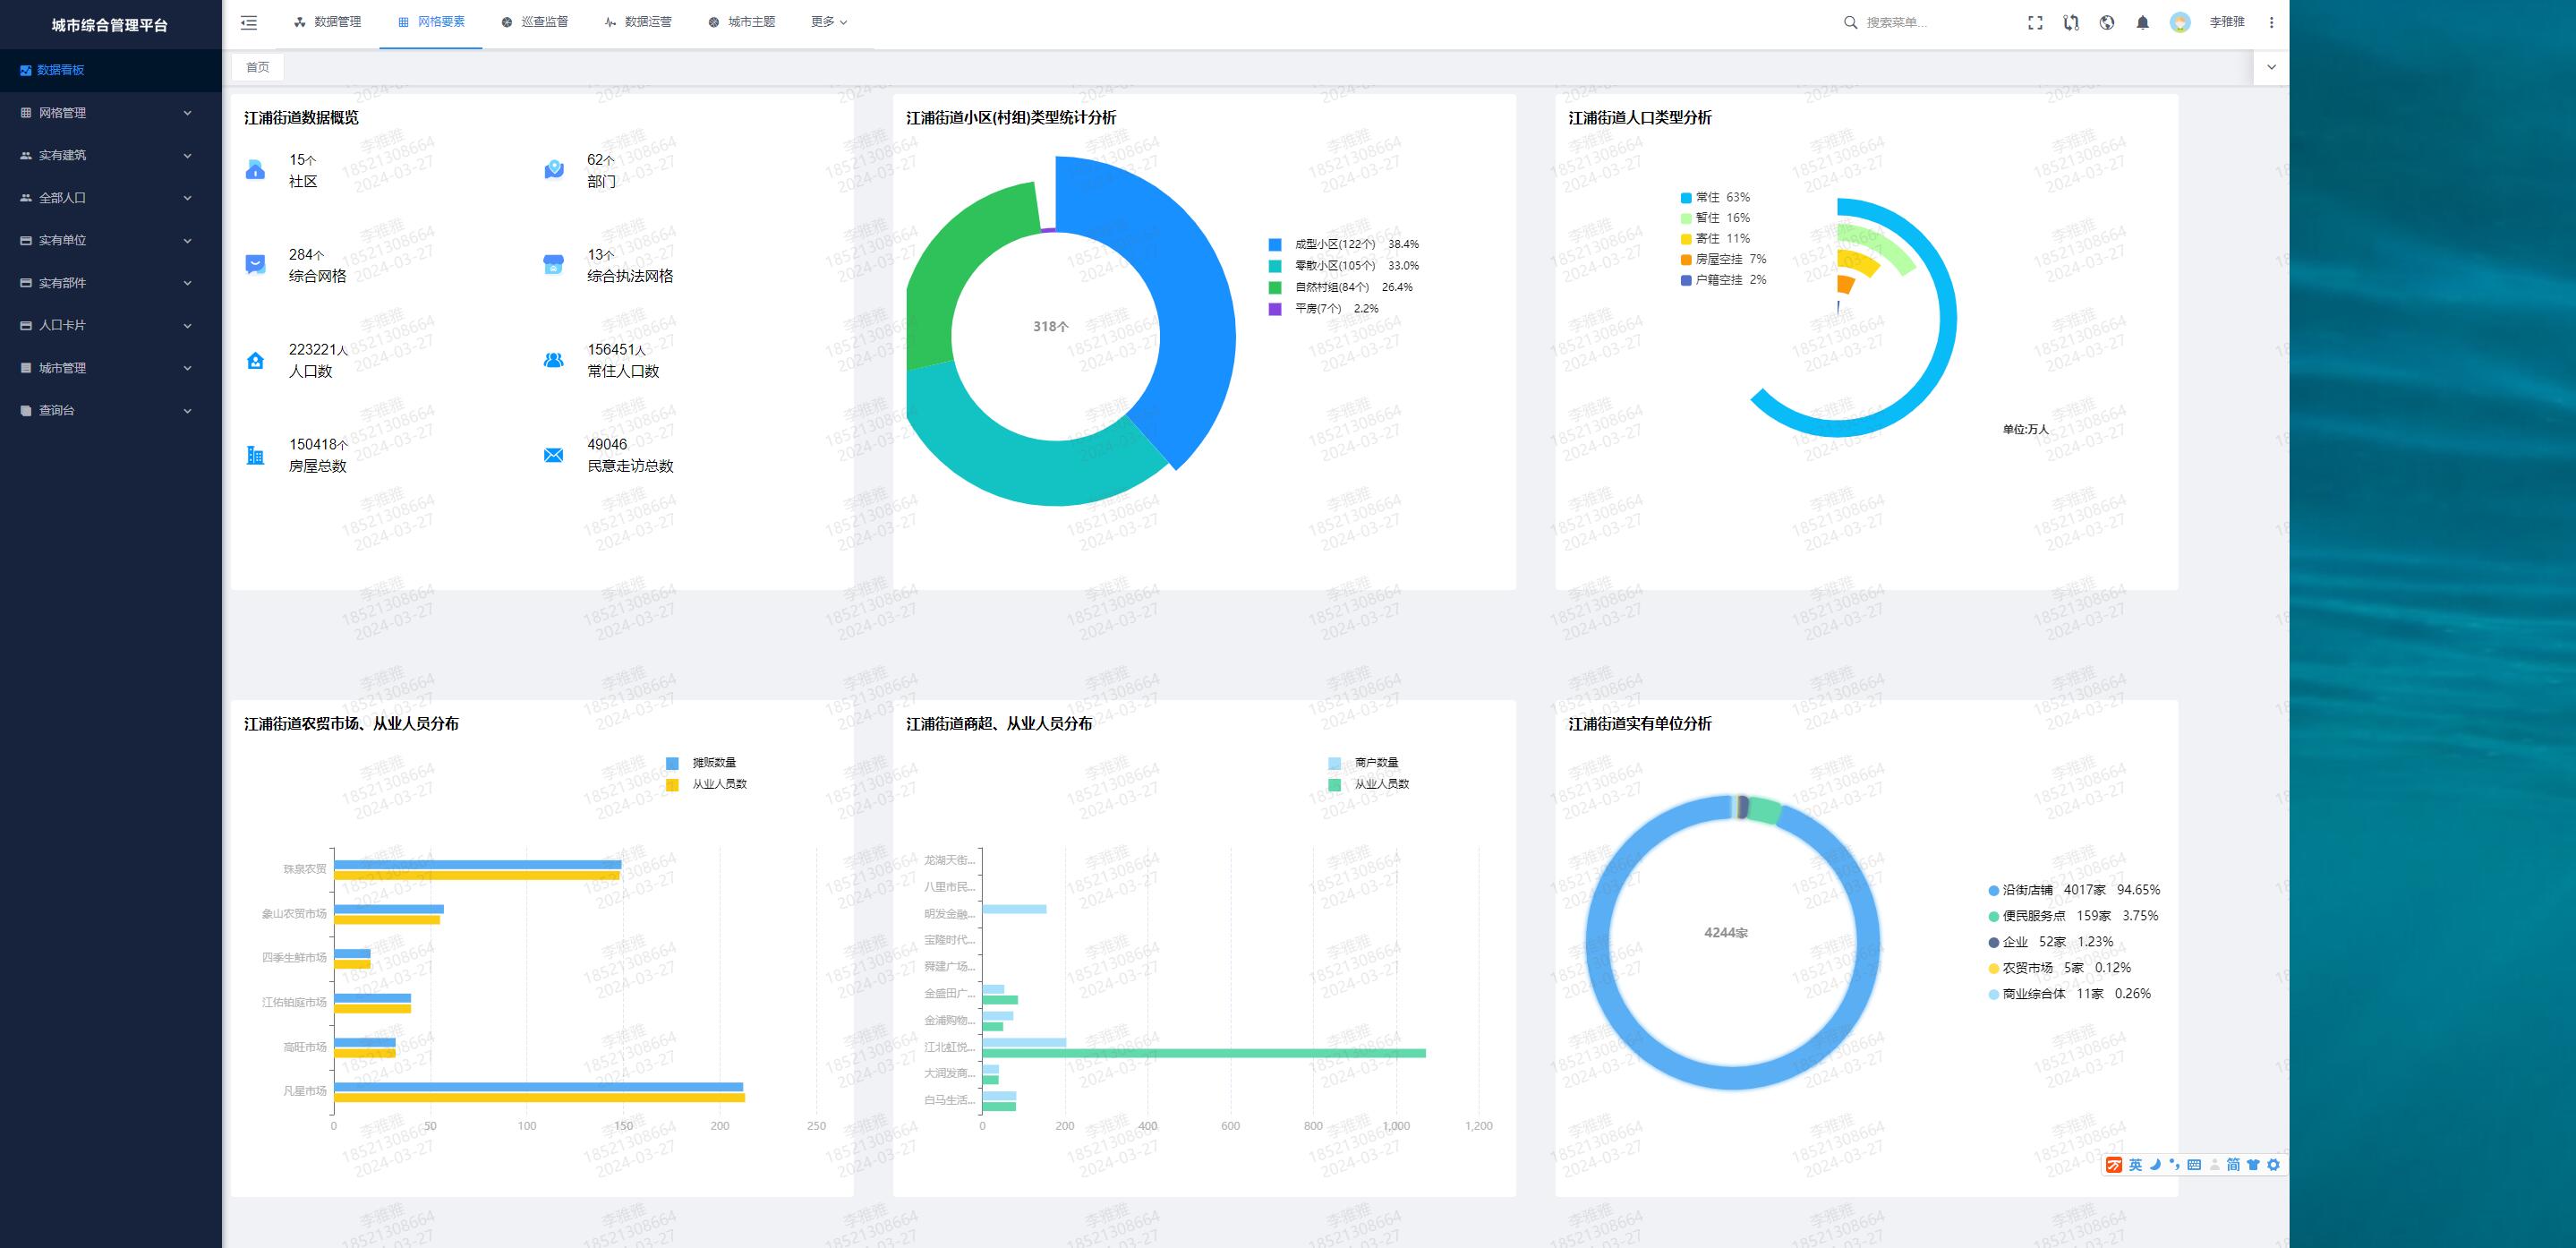Viewport: 2576px width, 1248px height.
Task: Collapse sidebar with hamburger menu icon
Action: (x=249, y=22)
